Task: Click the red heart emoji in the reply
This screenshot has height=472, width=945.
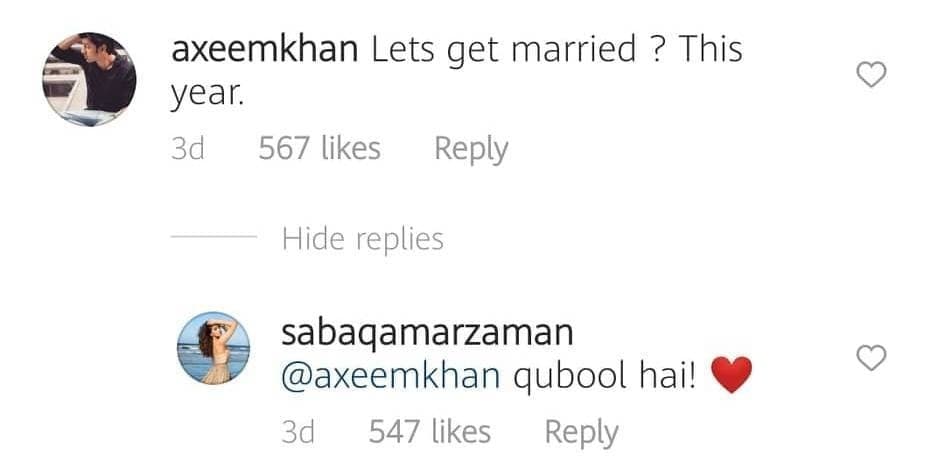Action: click(732, 375)
